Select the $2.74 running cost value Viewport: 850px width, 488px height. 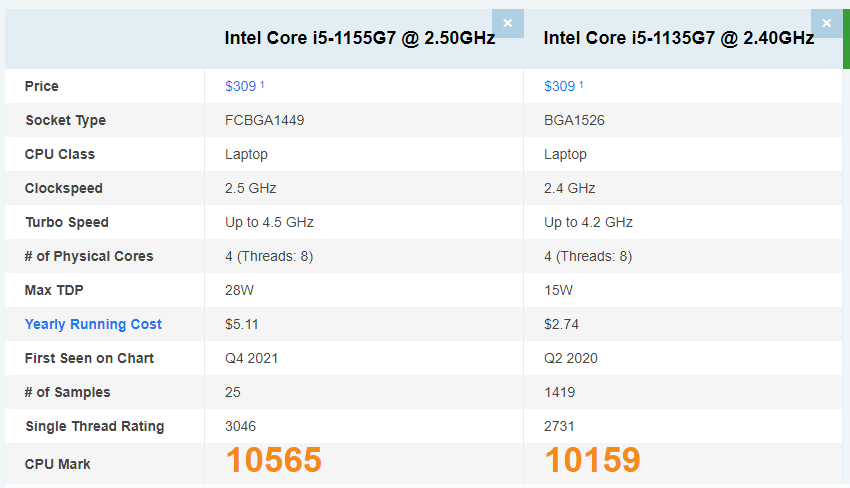point(561,324)
